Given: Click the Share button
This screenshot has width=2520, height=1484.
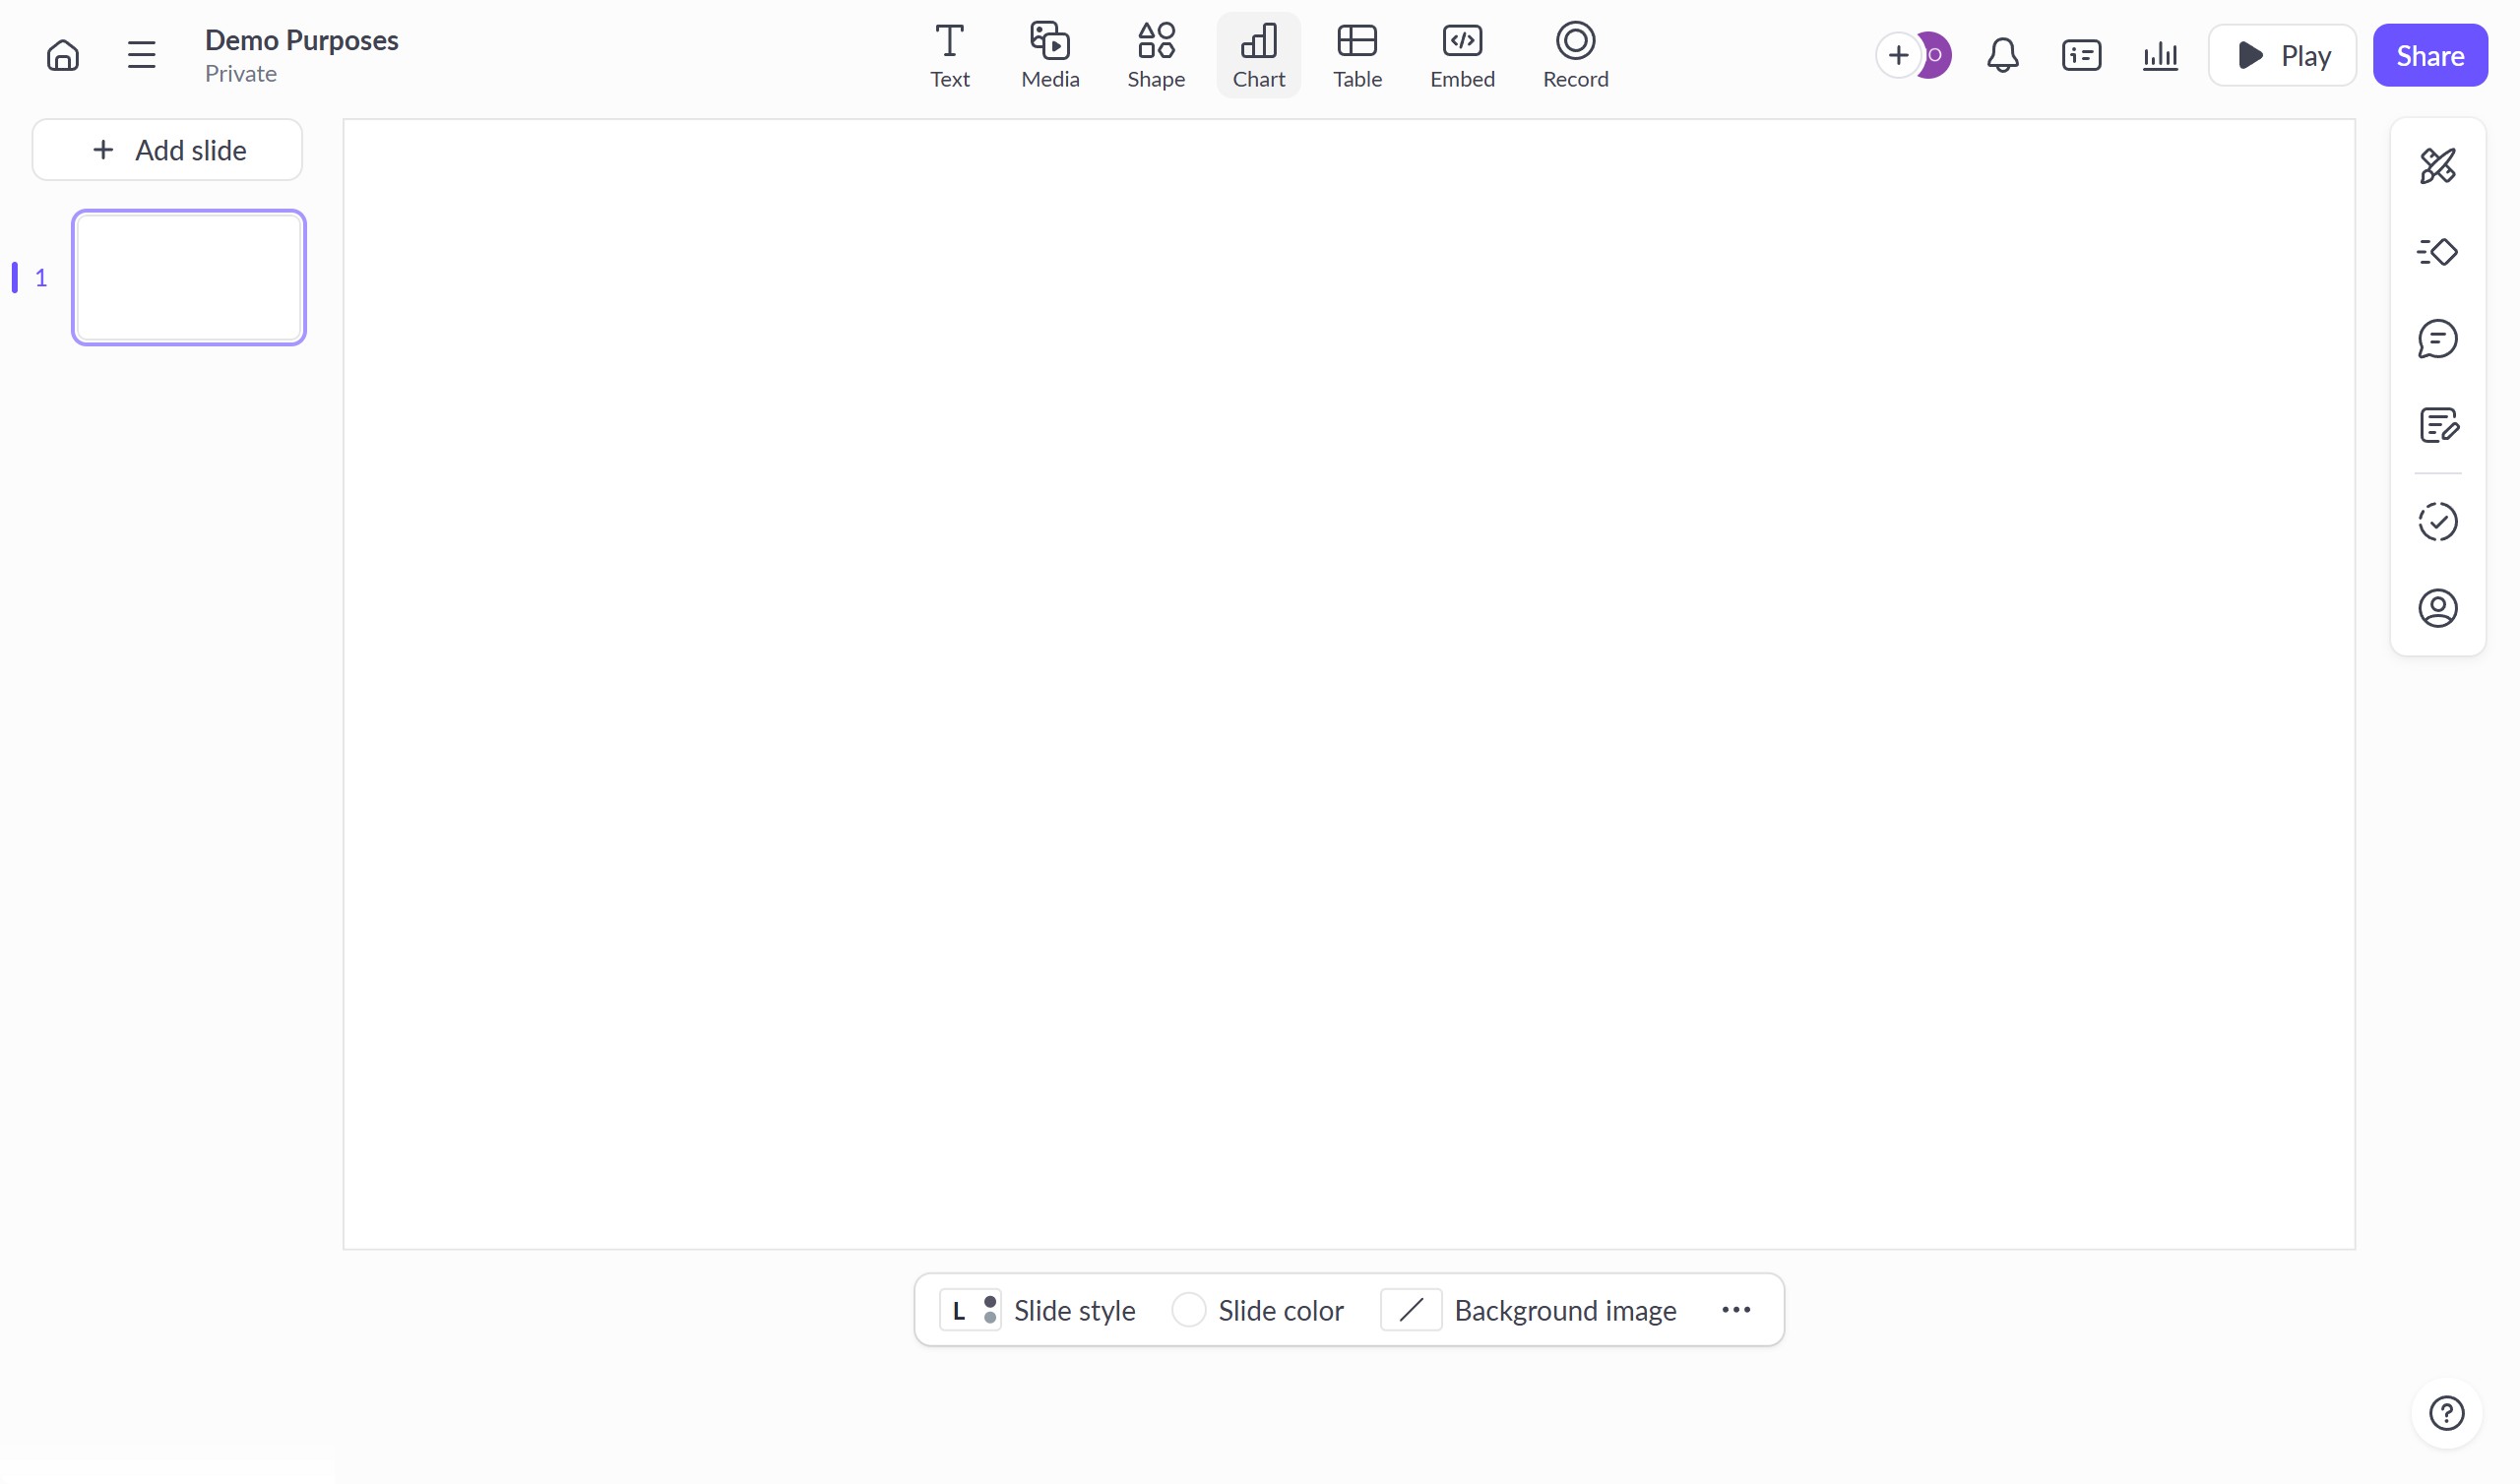Looking at the screenshot, I should 2429,55.
